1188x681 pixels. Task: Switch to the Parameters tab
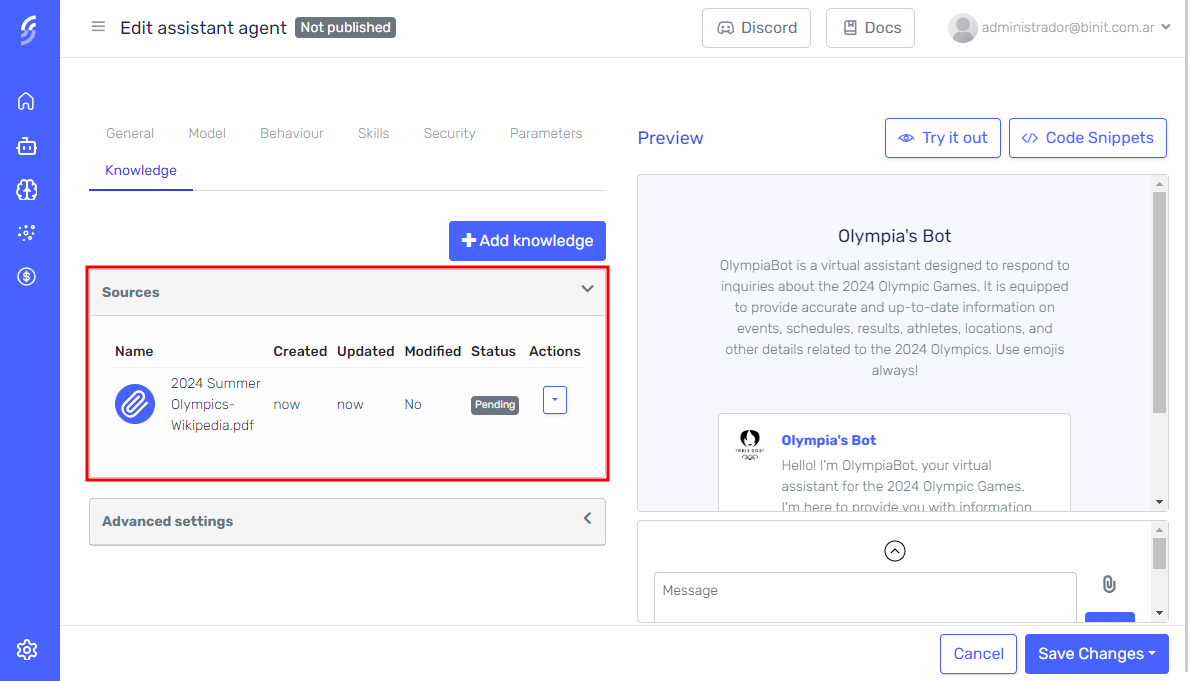[x=546, y=133]
